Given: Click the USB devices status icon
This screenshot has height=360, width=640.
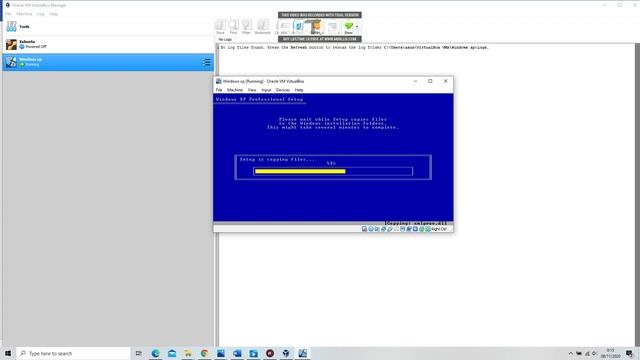Looking at the screenshot, I should [390, 229].
